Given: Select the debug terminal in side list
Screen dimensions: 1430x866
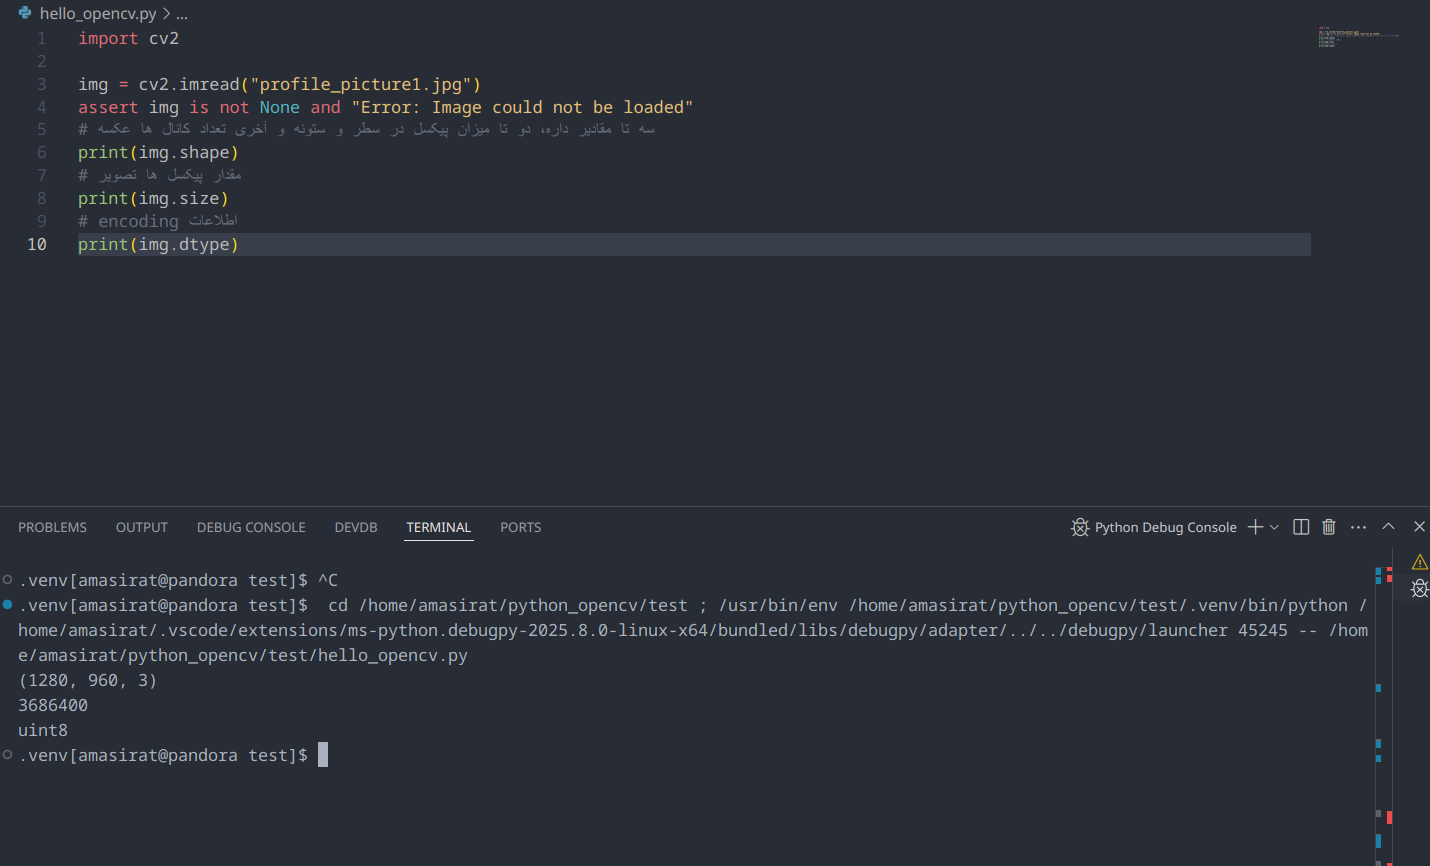Looking at the screenshot, I should coord(1419,588).
